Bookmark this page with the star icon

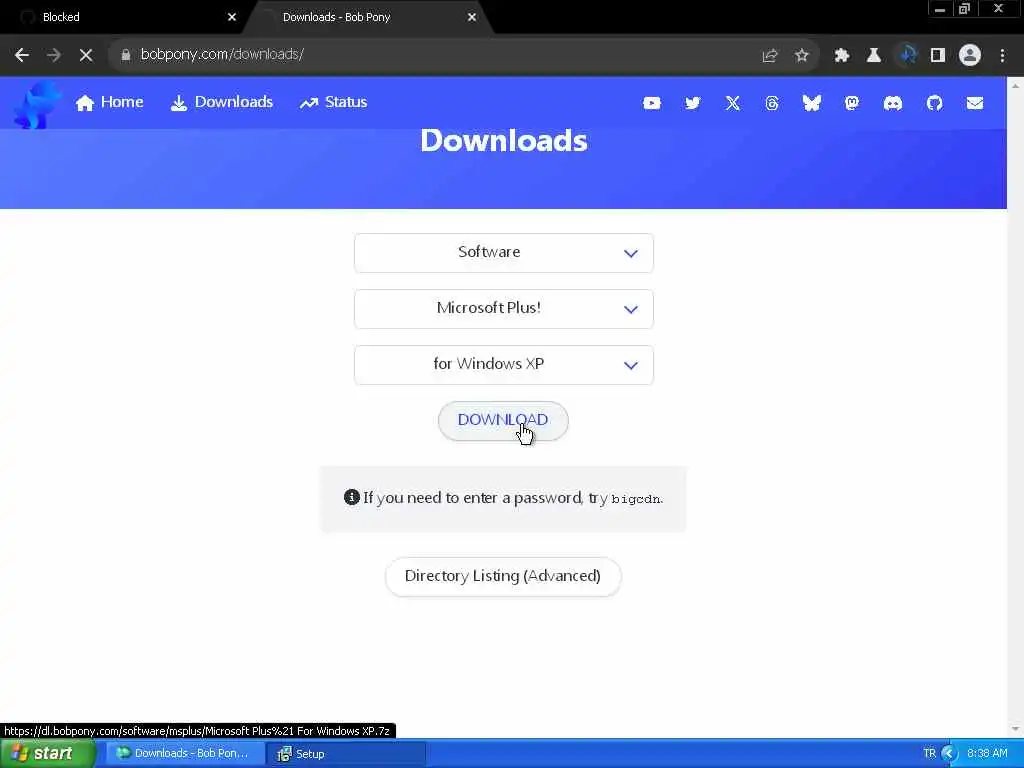click(802, 56)
